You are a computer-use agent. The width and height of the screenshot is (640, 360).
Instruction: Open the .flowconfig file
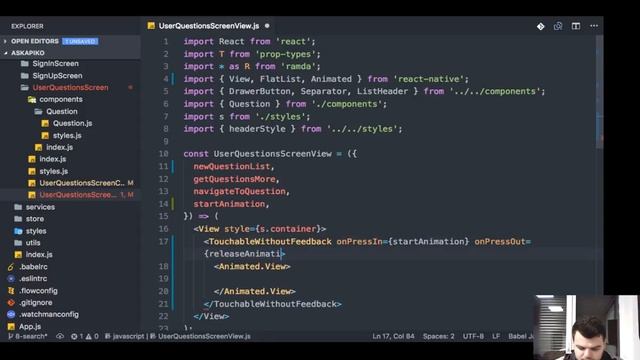[38, 291]
